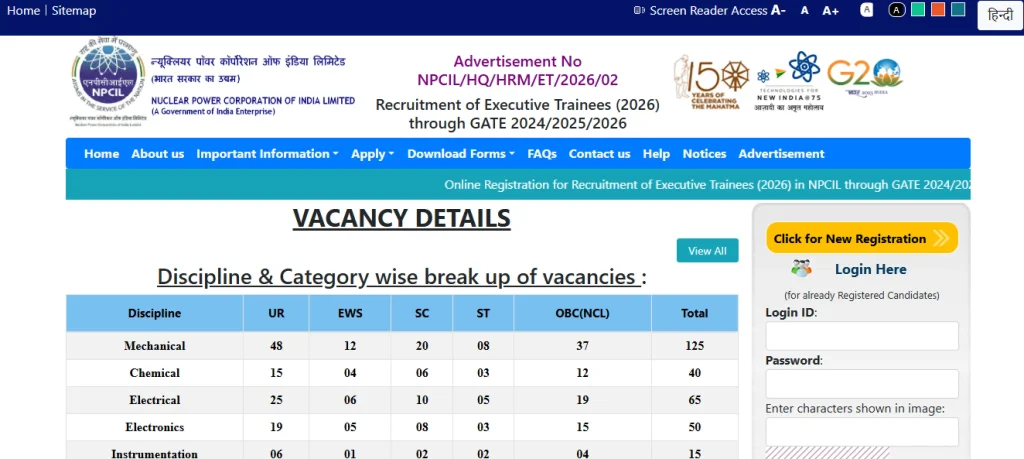Decrease font size with A- button
This screenshot has width=1024, height=459.
778,10
